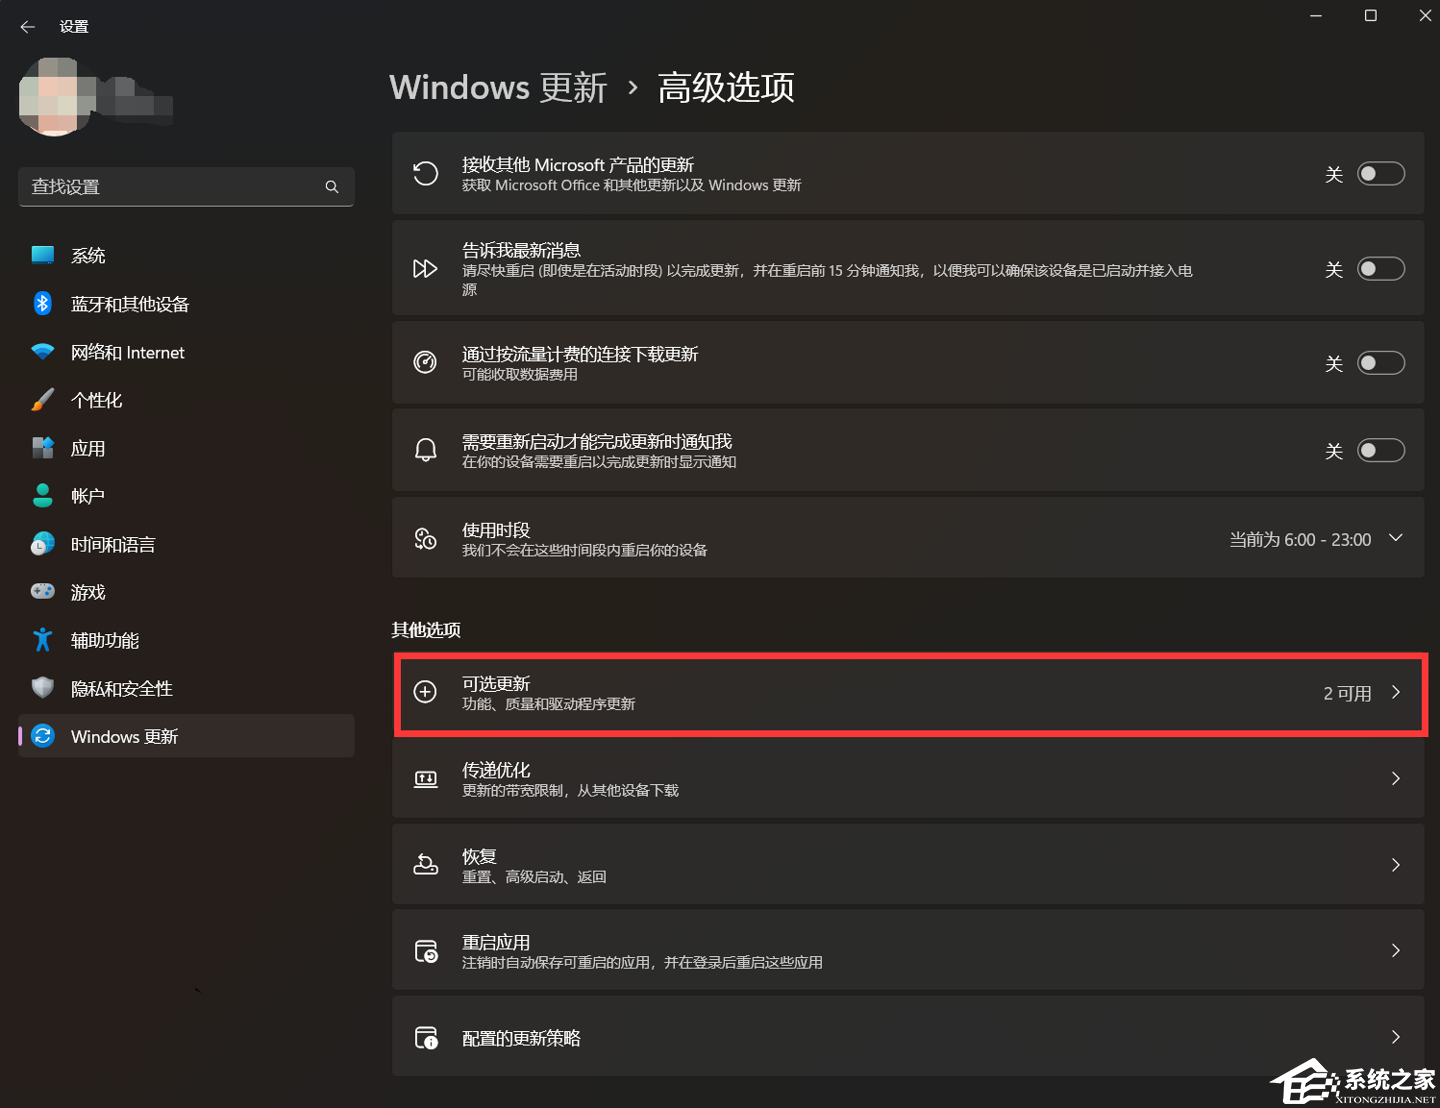
Task: Click the 传递优化 delivery icon
Action: point(425,779)
